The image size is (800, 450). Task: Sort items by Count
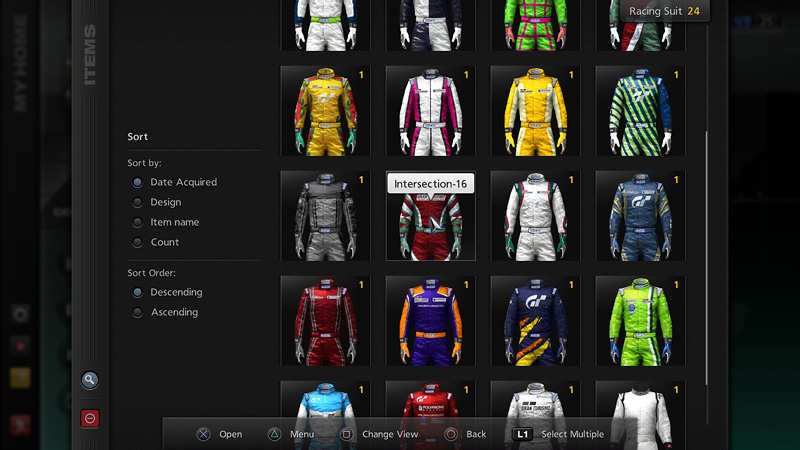point(138,242)
